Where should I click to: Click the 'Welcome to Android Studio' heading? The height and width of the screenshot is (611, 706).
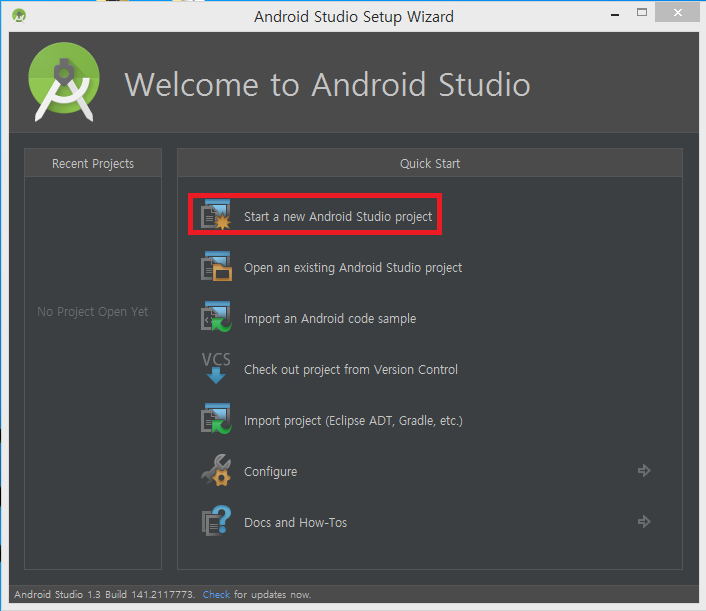[327, 85]
